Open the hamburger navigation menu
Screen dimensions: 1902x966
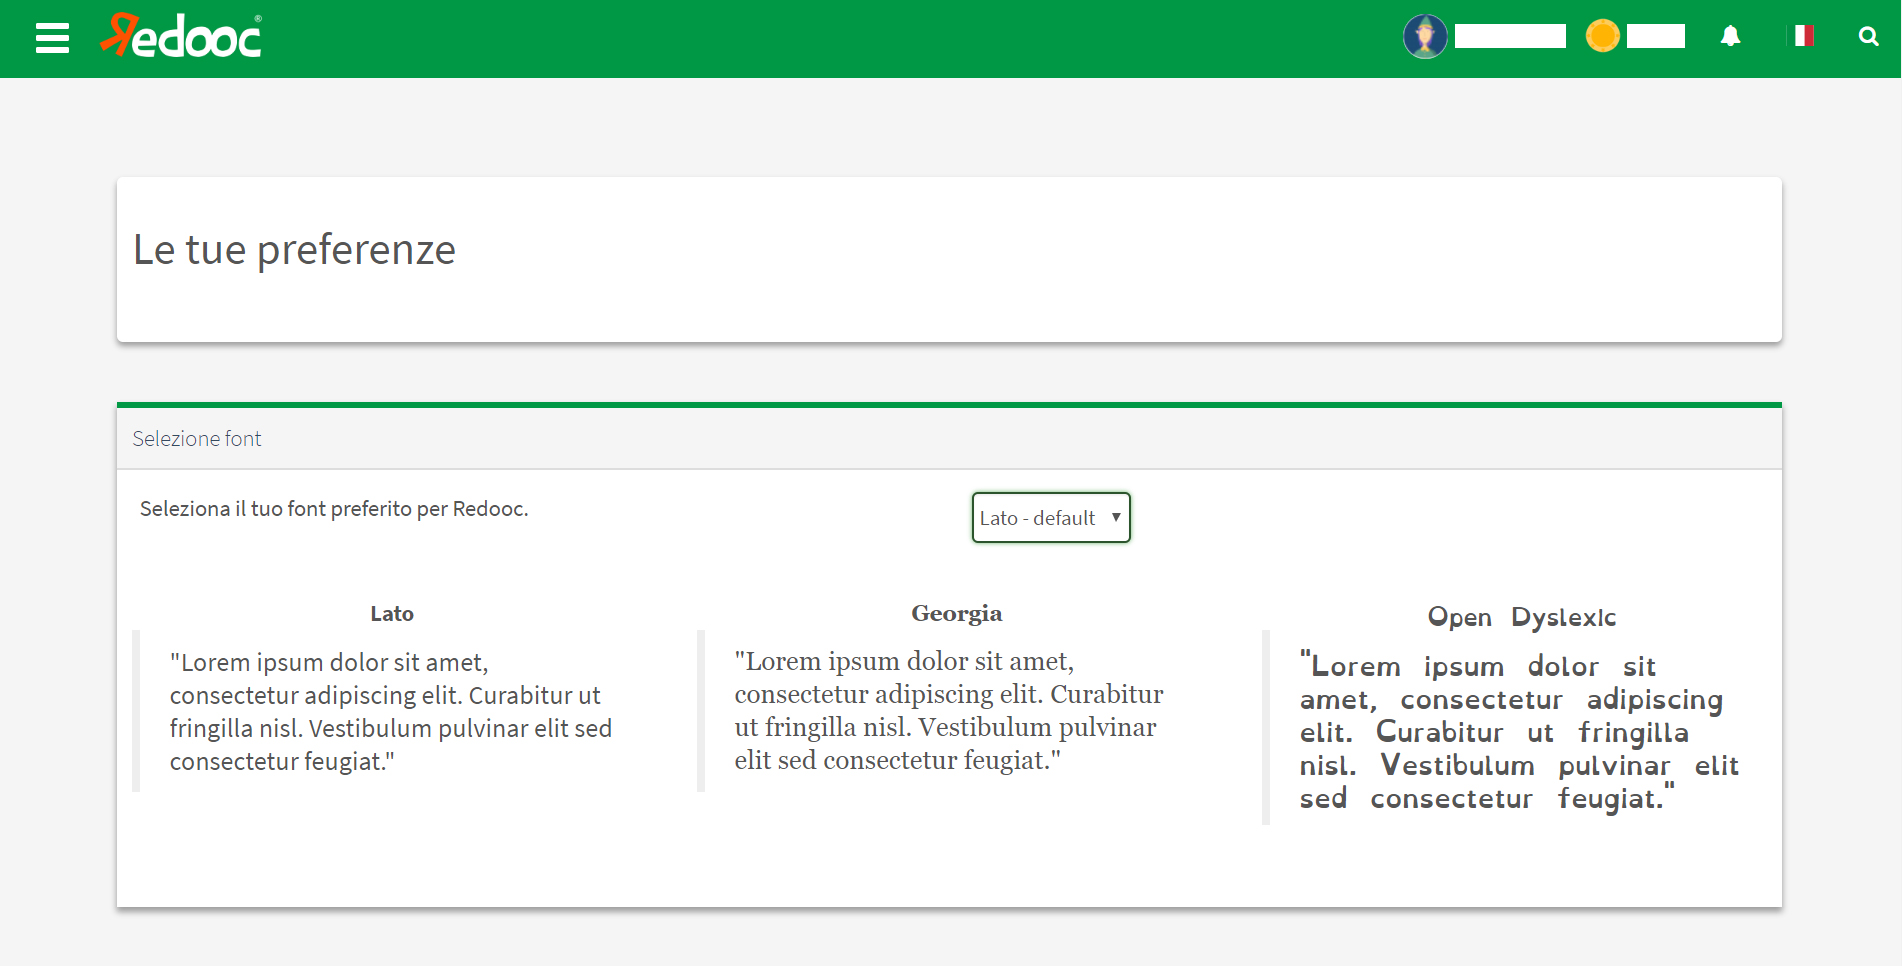coord(52,38)
